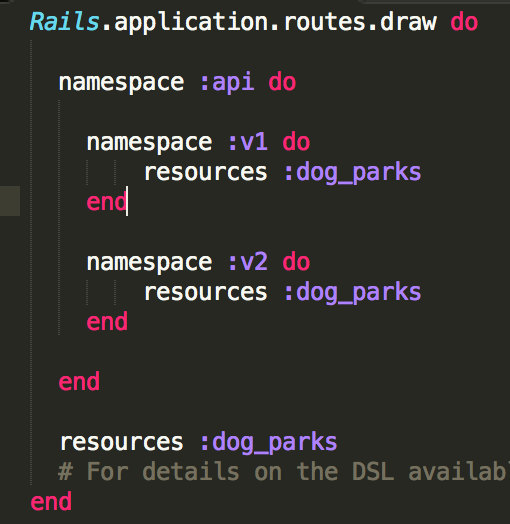Click the word Rails on first line

point(65,22)
